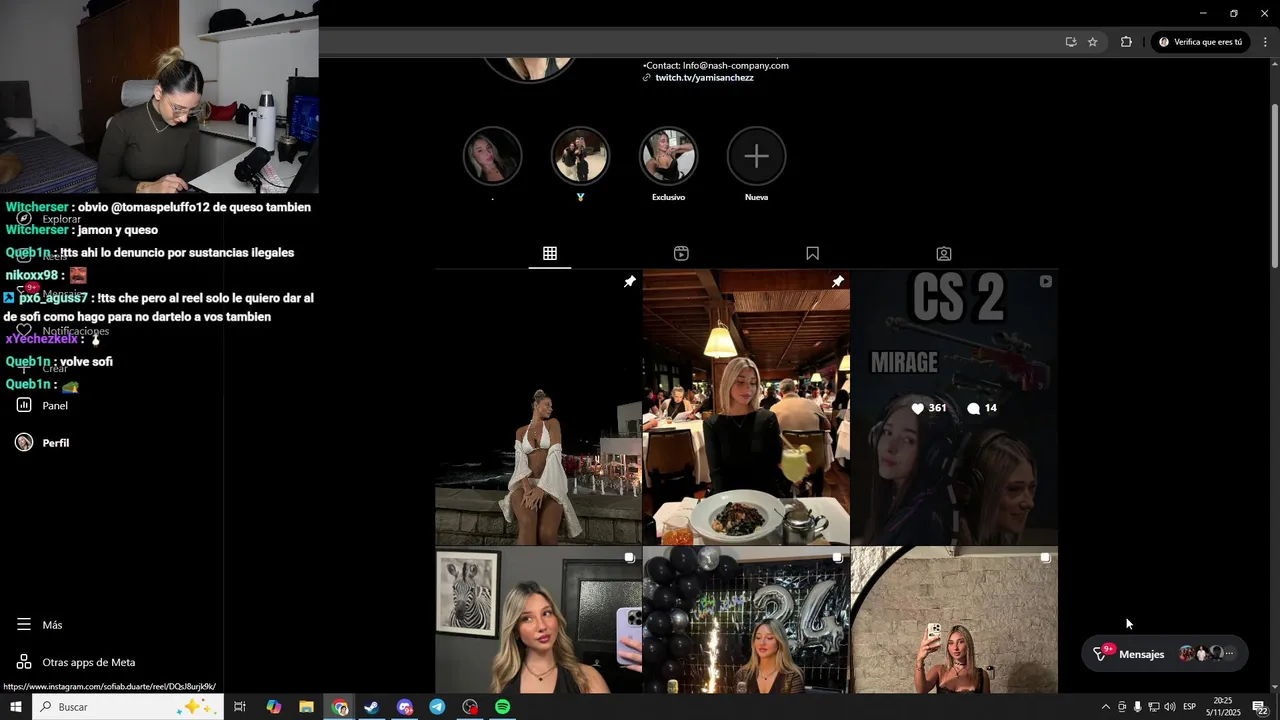
Task: Launch Copilot from the taskbar
Action: click(x=273, y=707)
